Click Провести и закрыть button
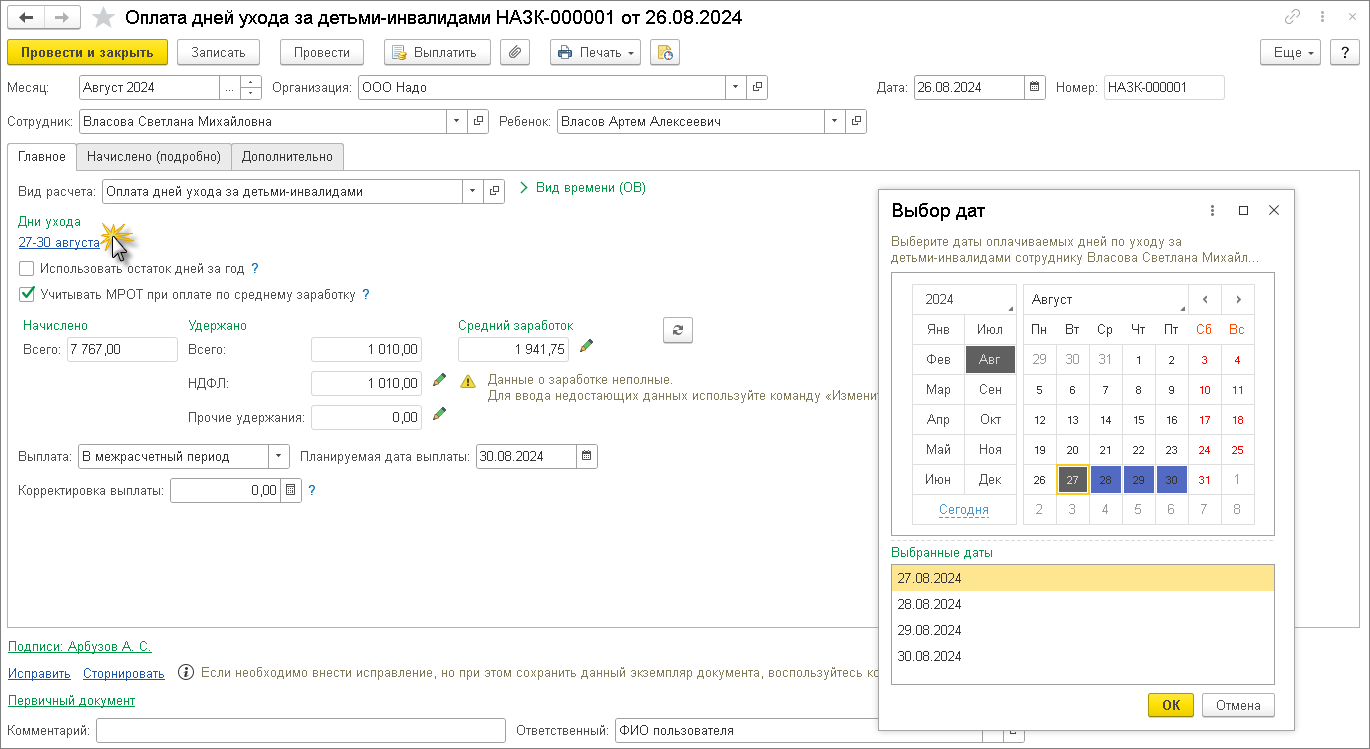This screenshot has width=1370, height=749. coord(87,52)
